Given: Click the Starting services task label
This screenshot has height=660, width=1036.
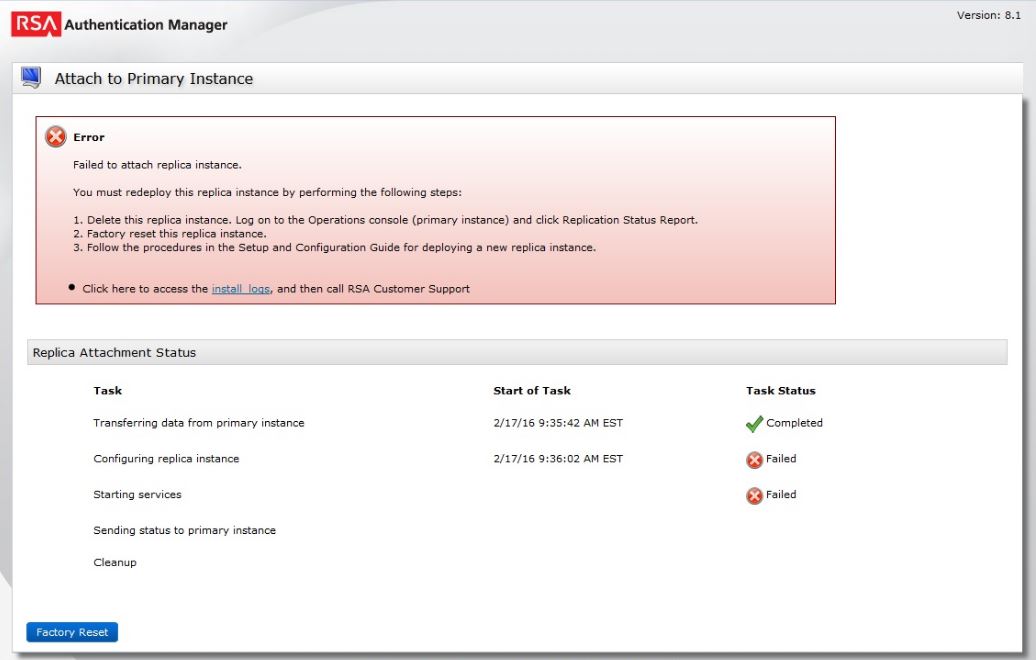Looking at the screenshot, I should pos(137,495).
